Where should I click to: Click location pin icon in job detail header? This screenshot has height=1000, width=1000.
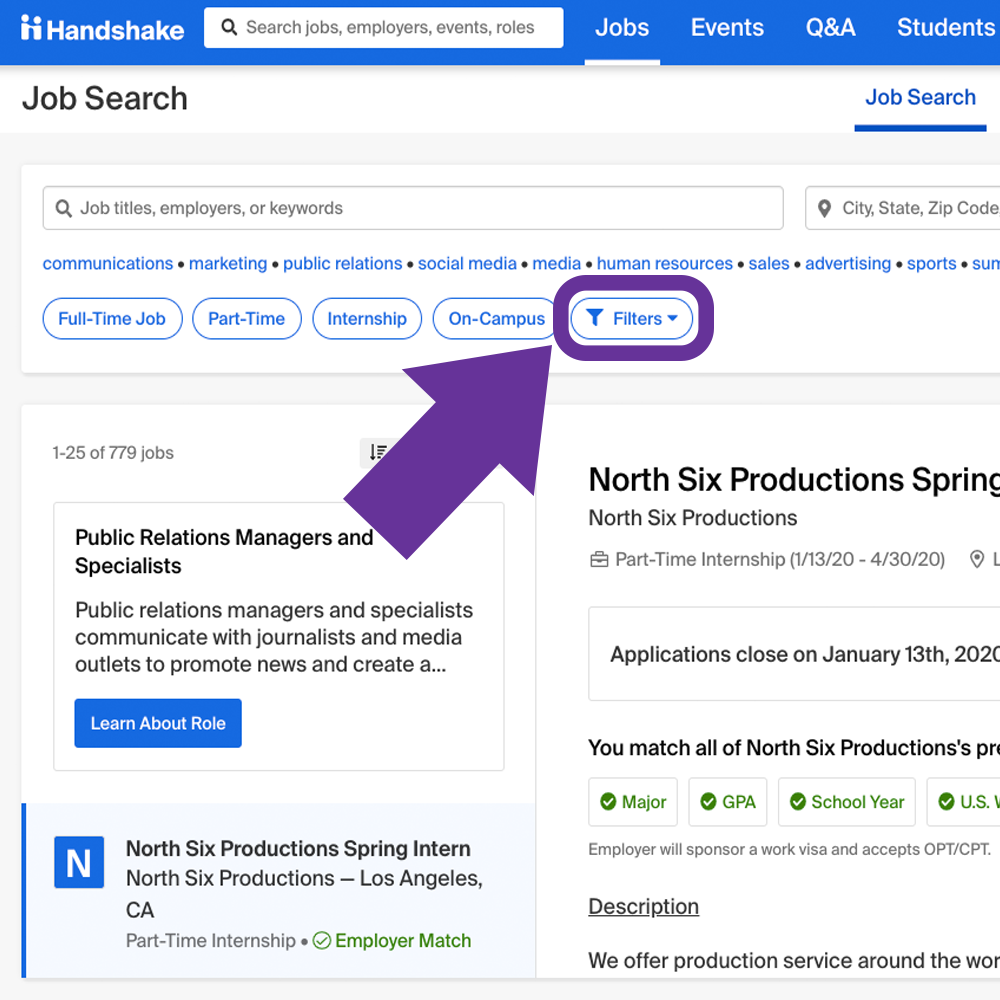coord(976,559)
